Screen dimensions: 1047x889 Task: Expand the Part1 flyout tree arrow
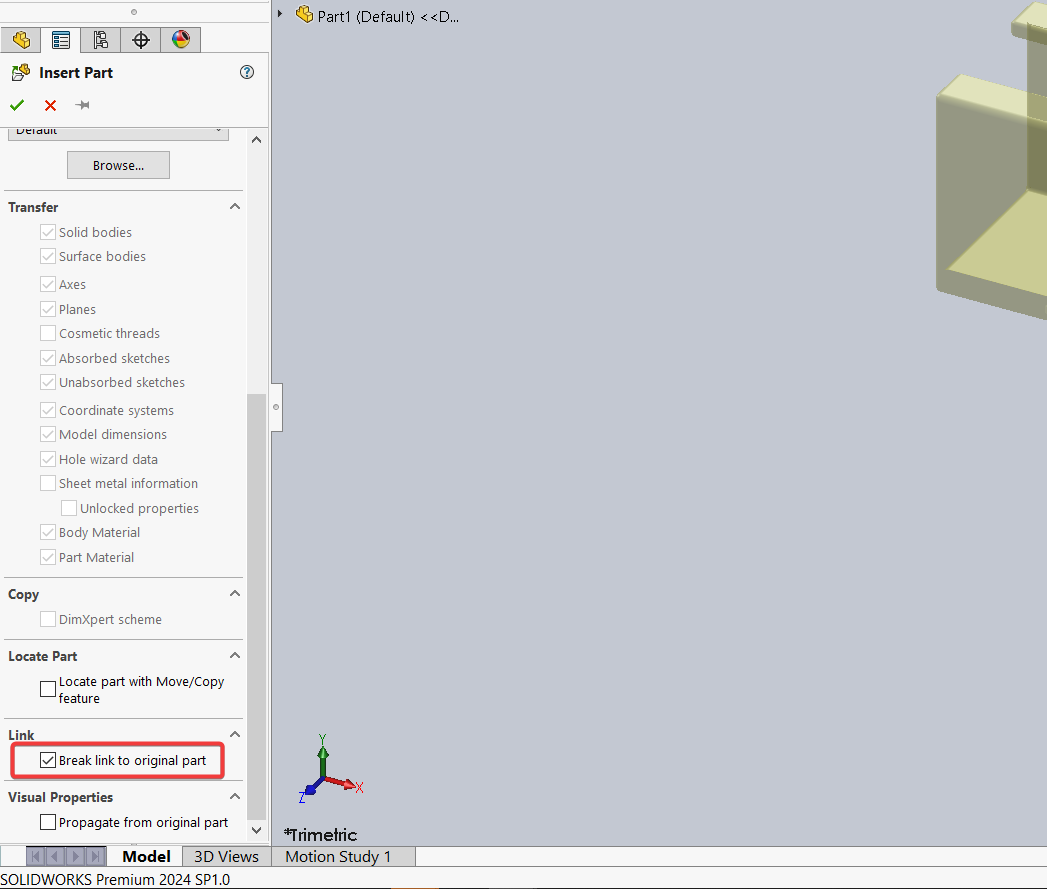point(281,15)
